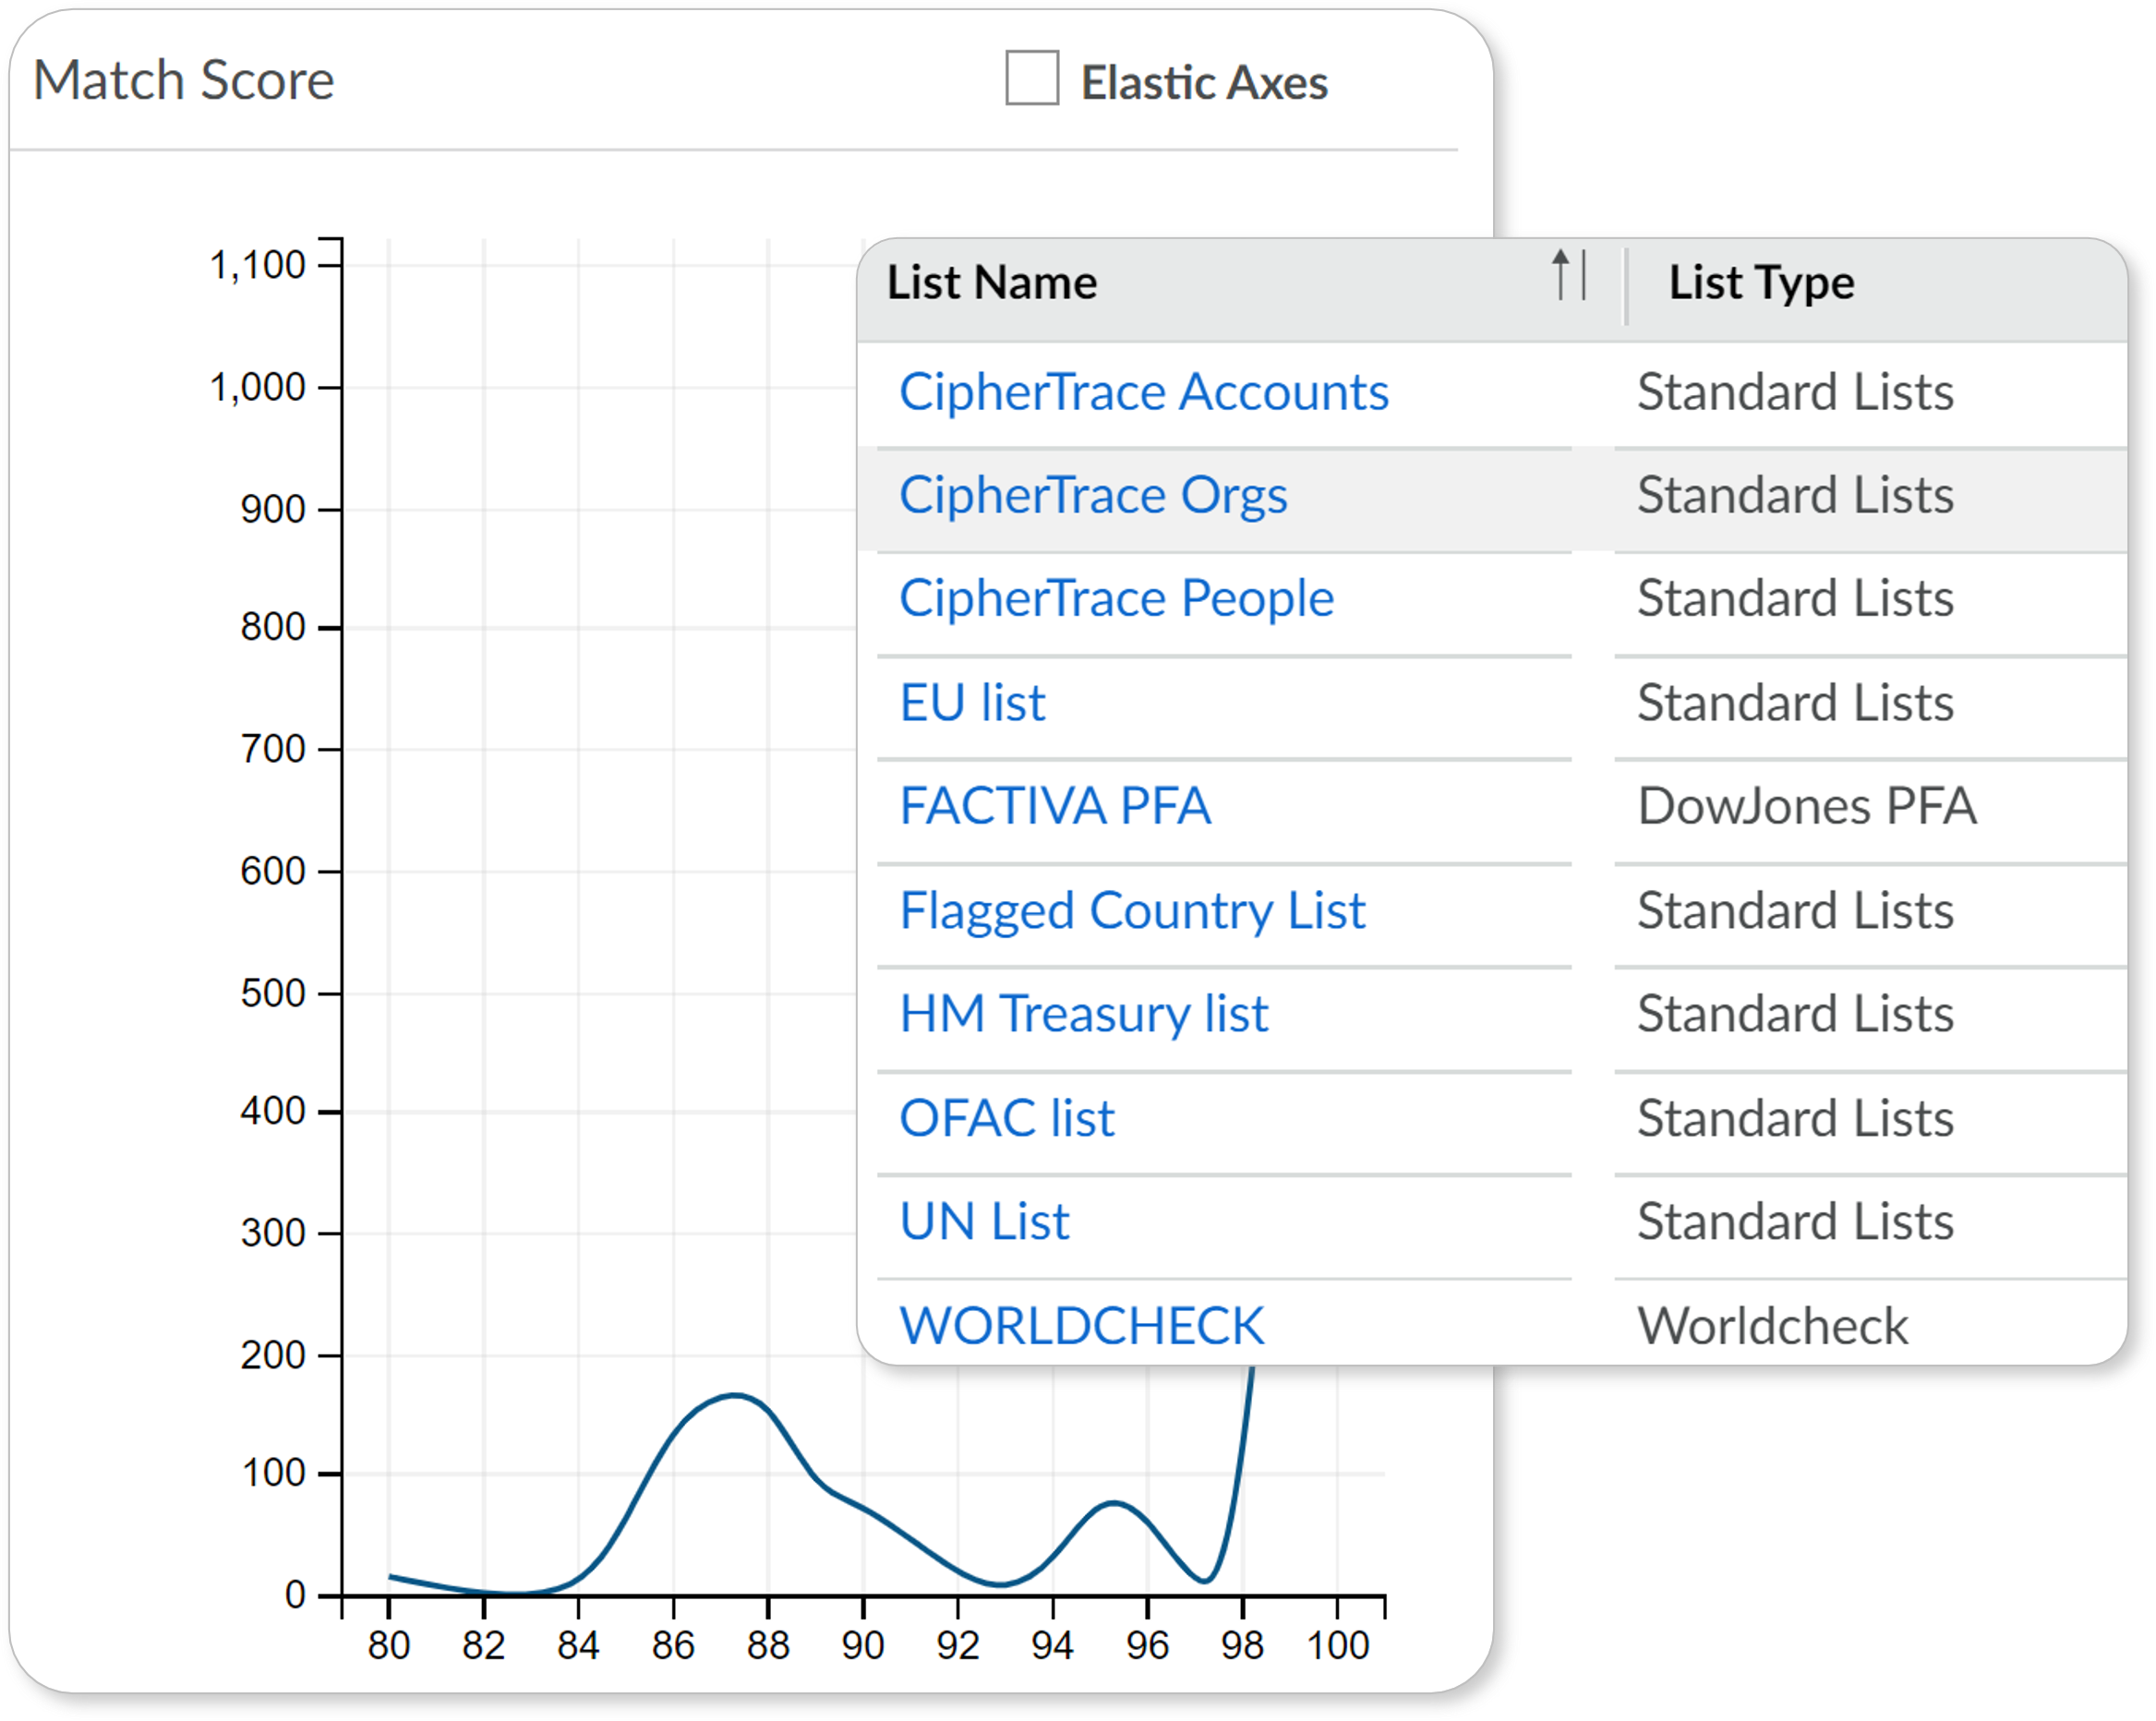The image size is (2156, 1721).
Task: Click the 500 y-axis label
Action: pos(272,994)
